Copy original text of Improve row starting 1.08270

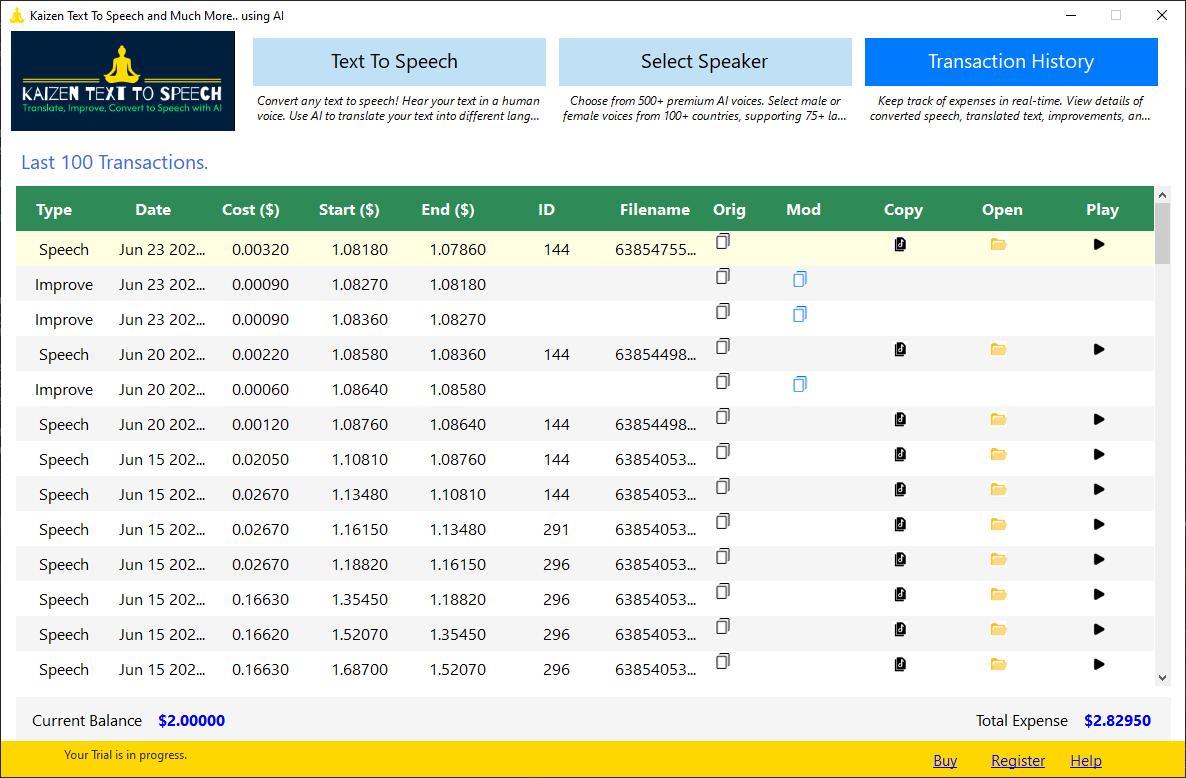coord(723,276)
